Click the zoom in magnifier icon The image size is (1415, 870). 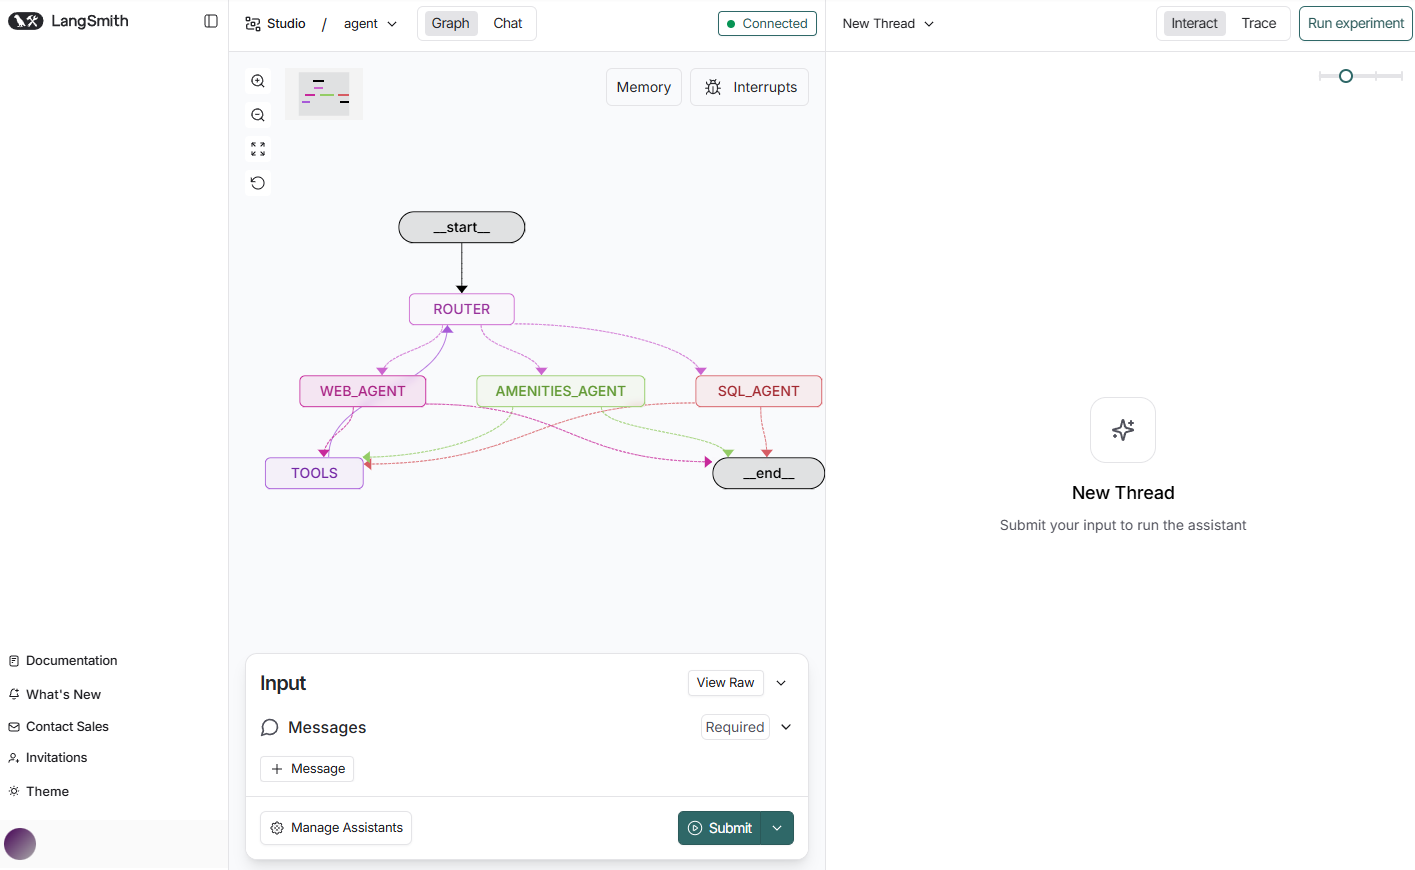258,81
